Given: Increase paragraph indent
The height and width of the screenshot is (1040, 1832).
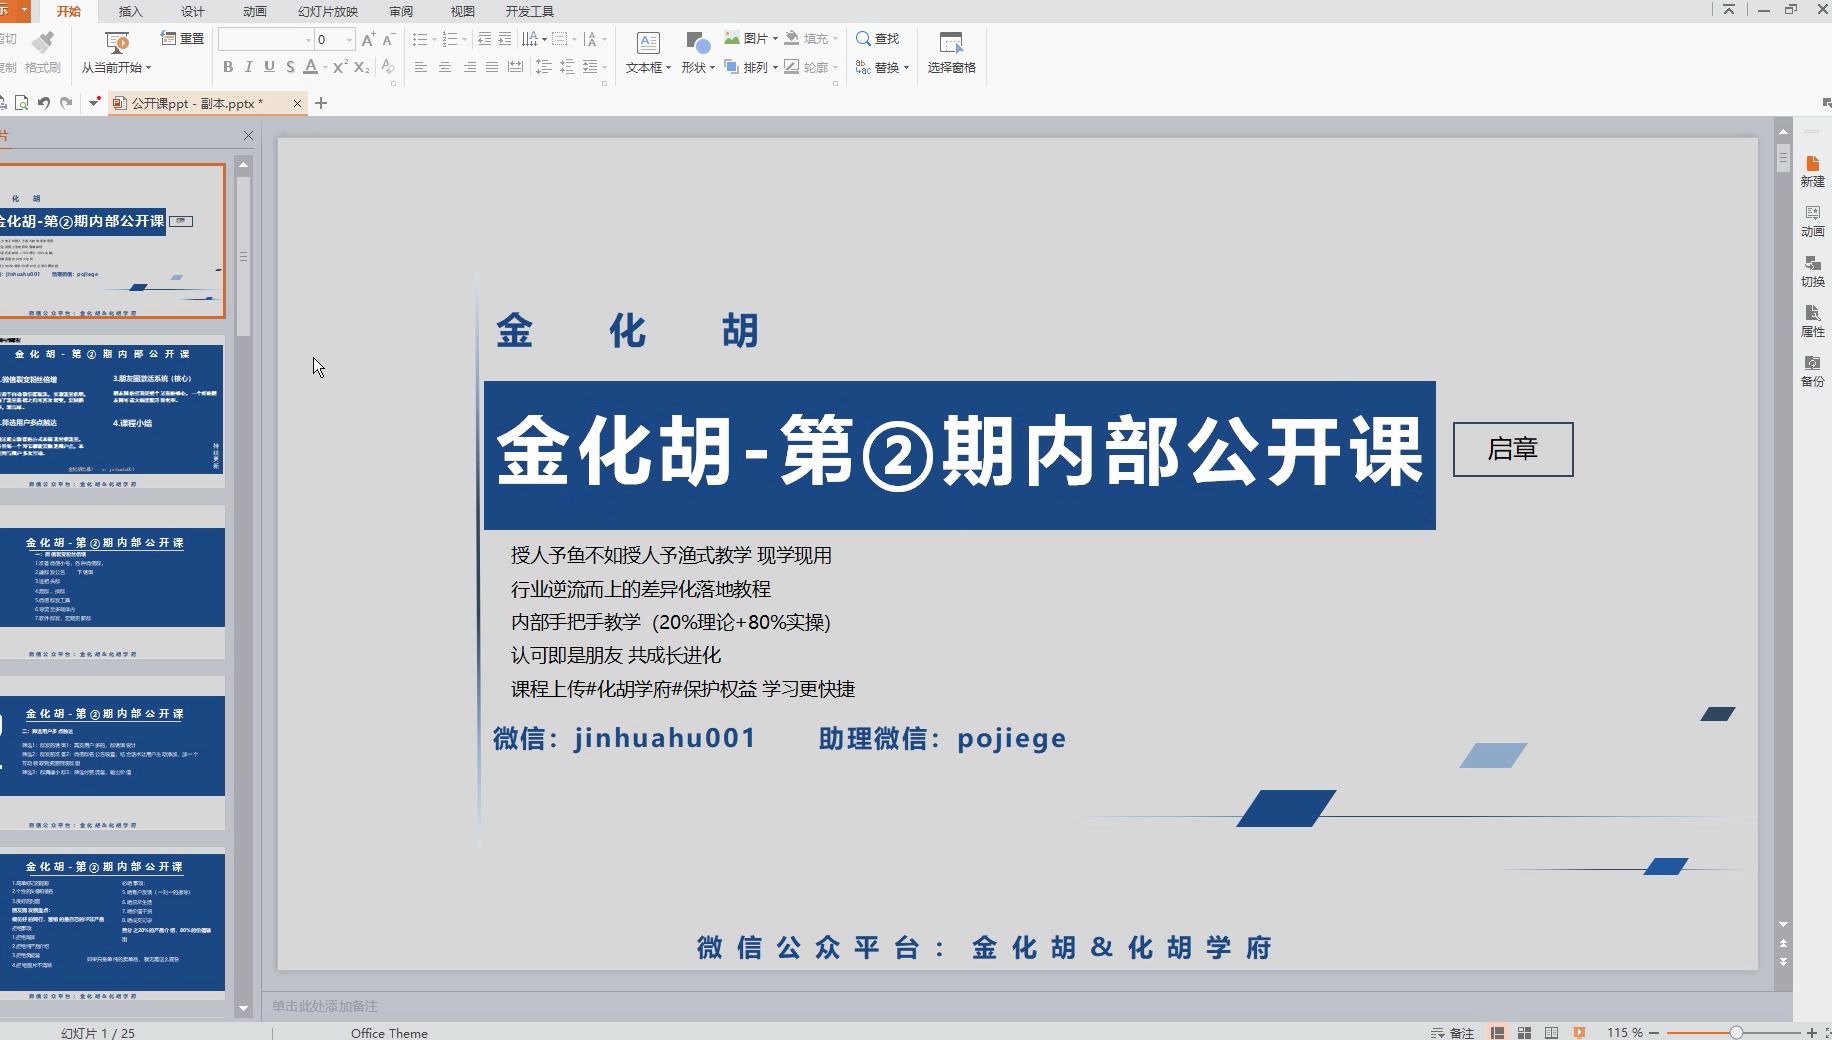Looking at the screenshot, I should 505,39.
